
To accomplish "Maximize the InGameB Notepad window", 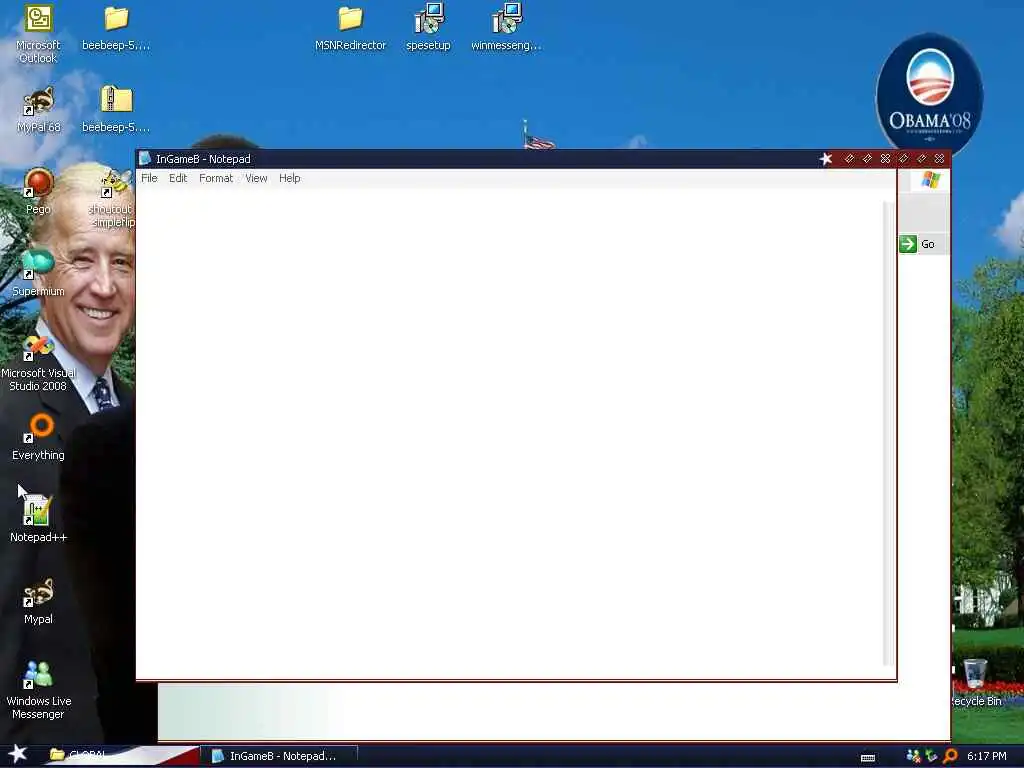I will pos(867,159).
